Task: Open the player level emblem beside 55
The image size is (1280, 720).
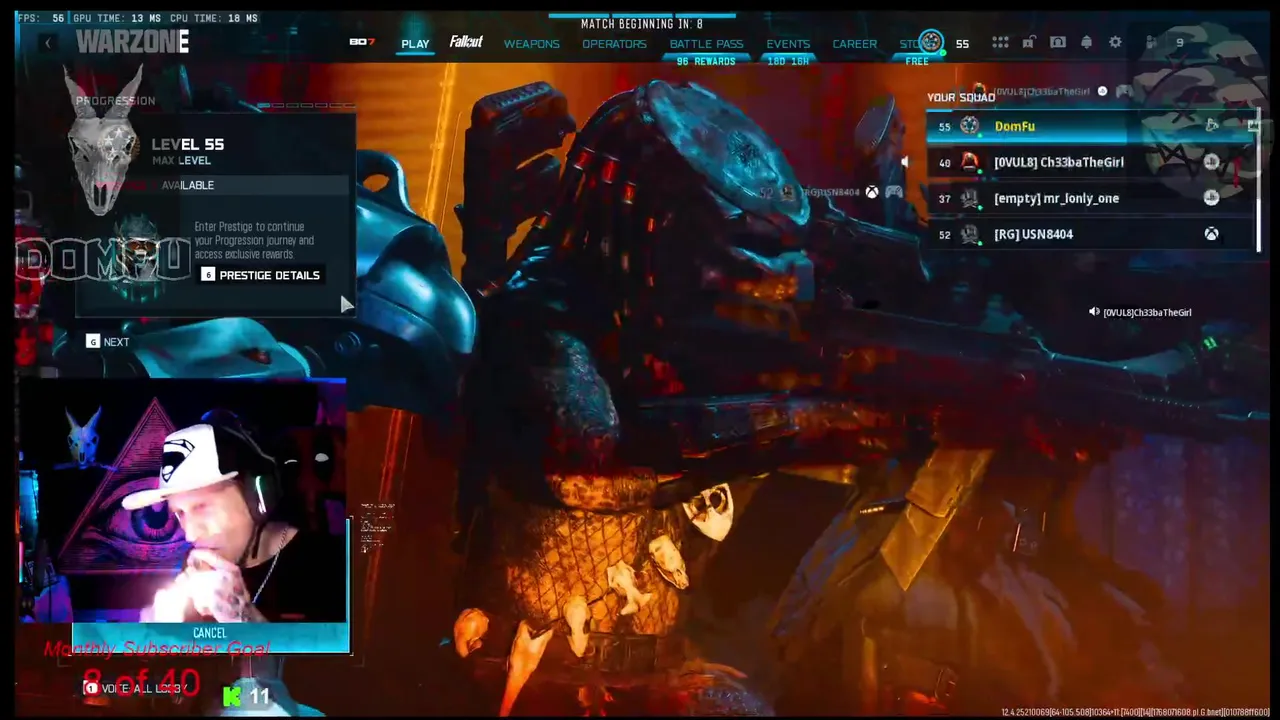Action: (x=931, y=42)
